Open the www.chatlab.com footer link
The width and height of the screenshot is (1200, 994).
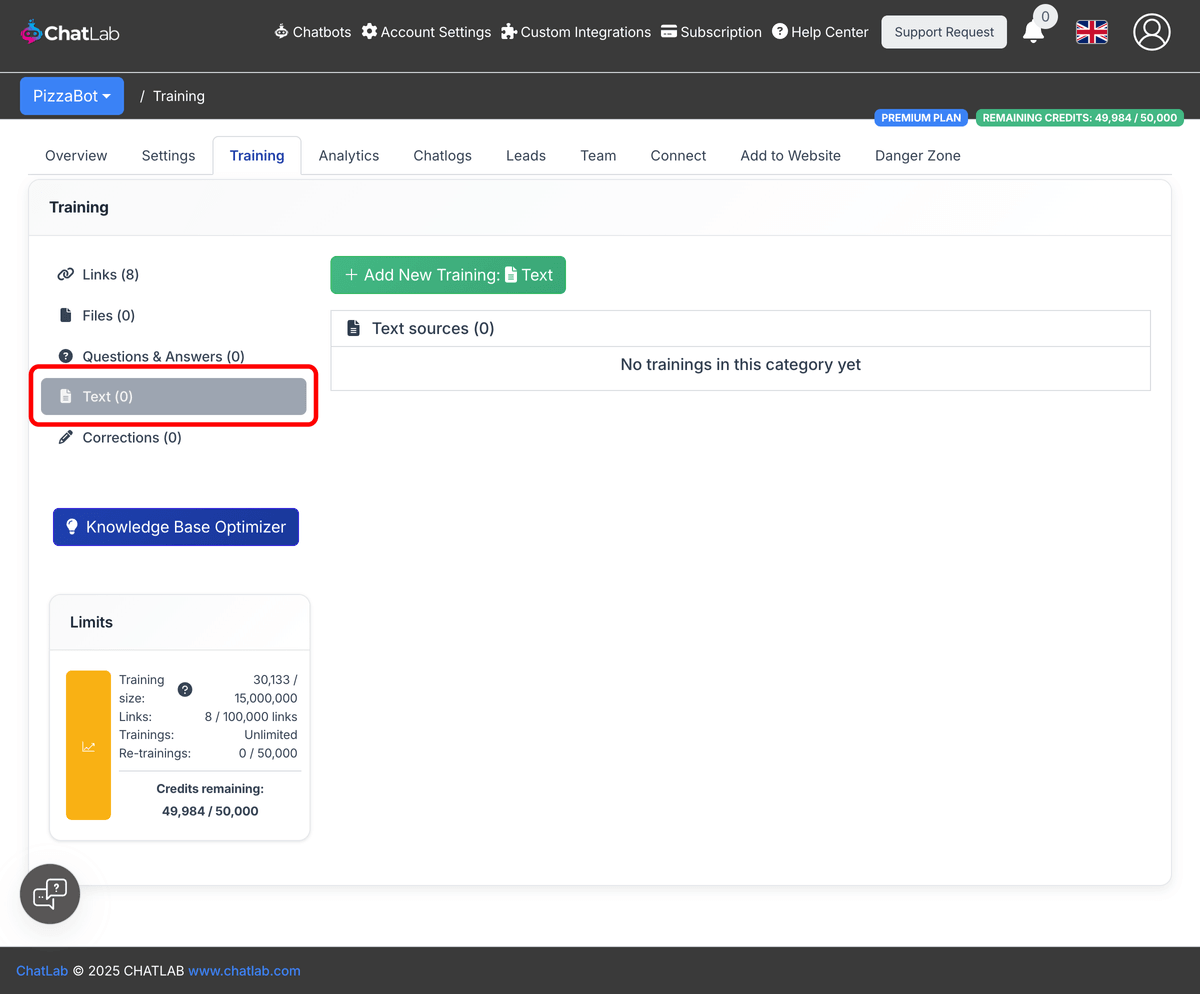click(244, 970)
